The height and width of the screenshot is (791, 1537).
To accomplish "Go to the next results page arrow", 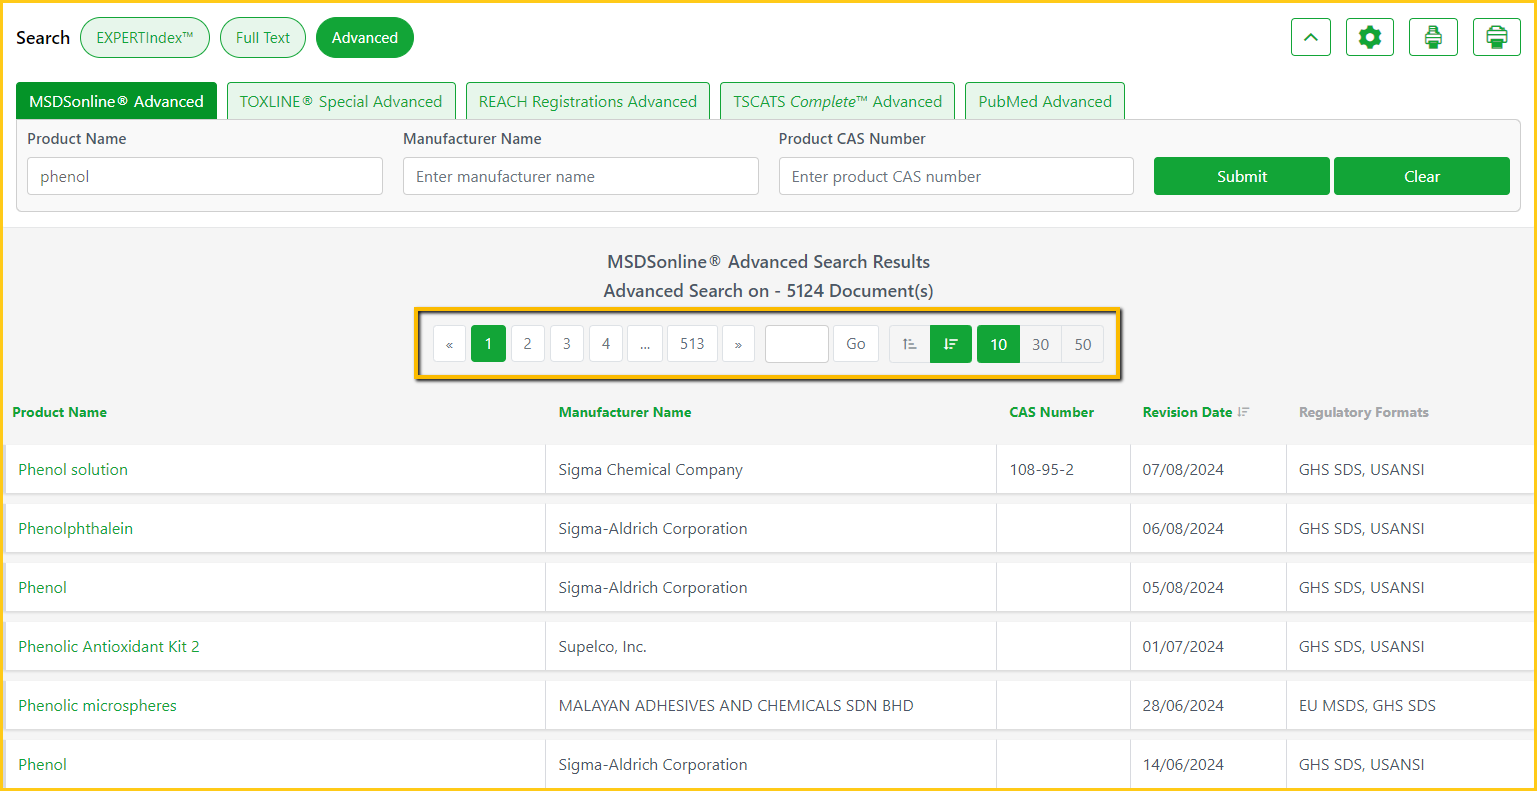I will tap(738, 344).
